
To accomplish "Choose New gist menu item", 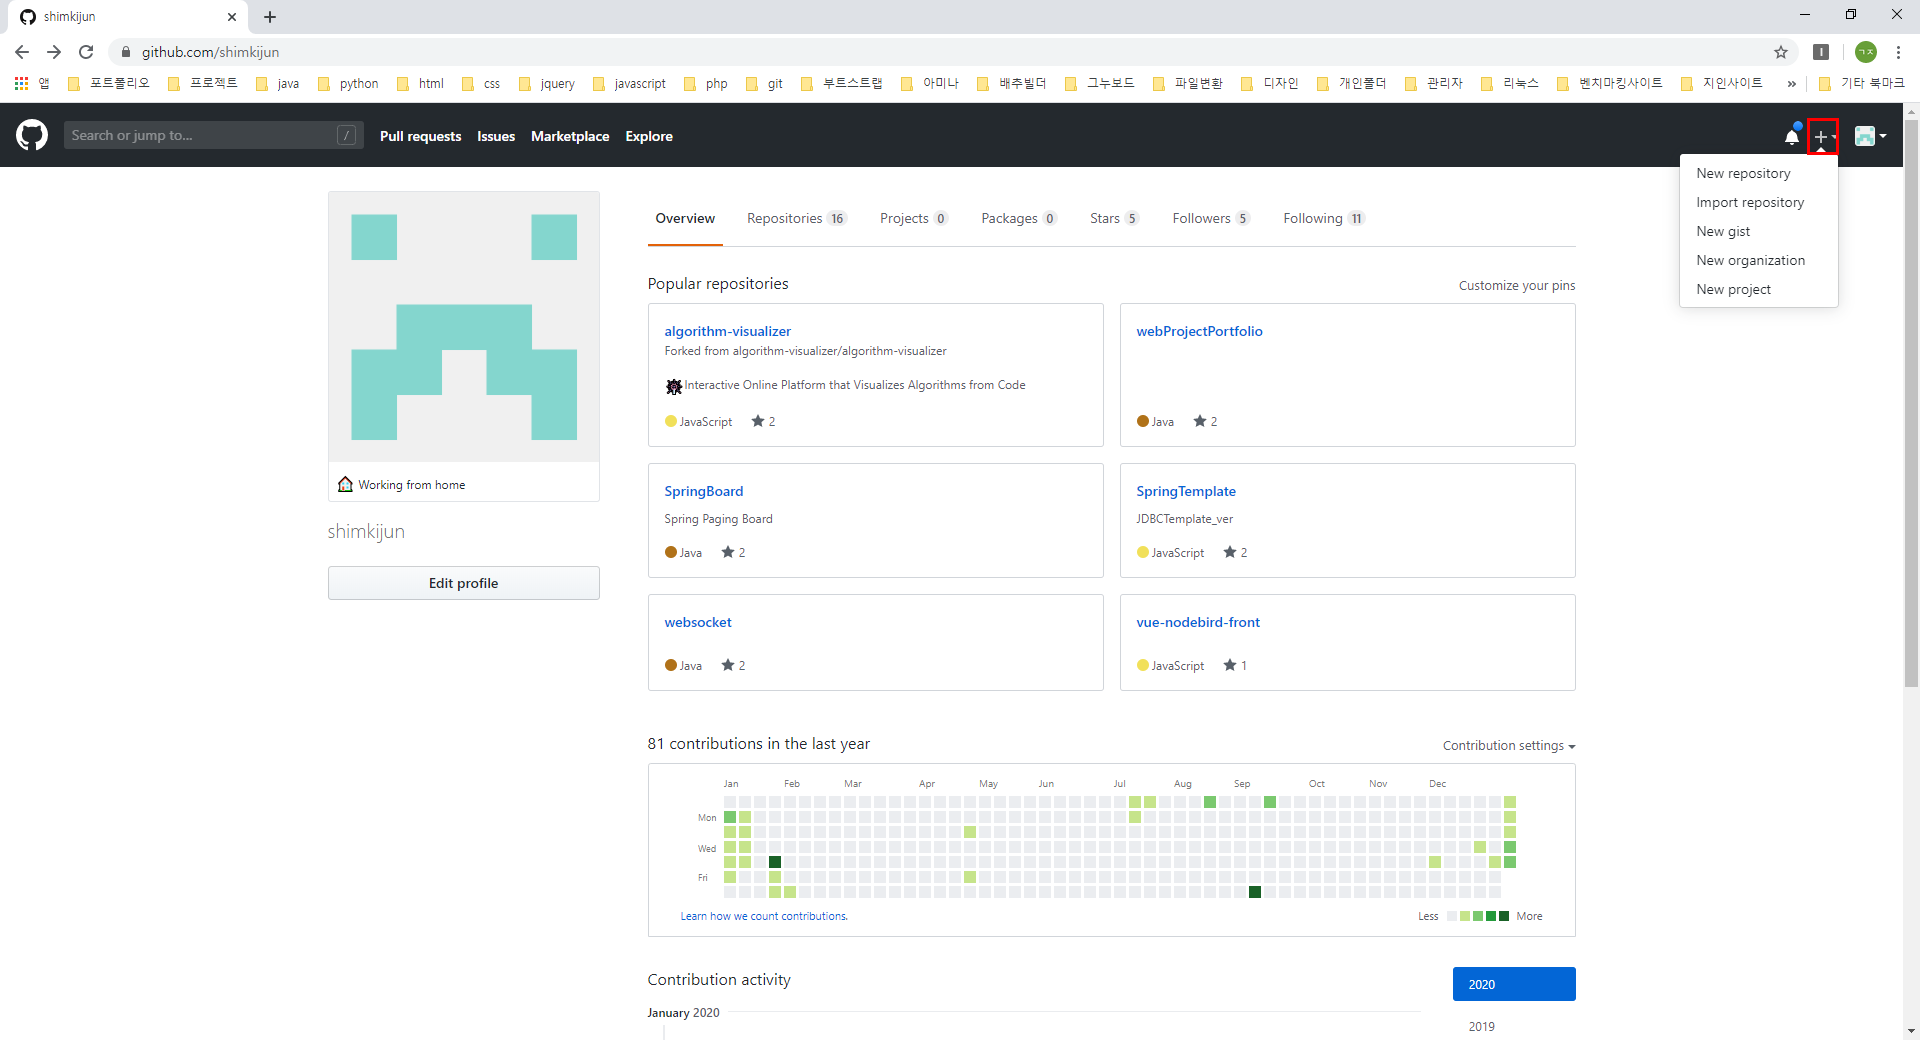I will tap(1723, 231).
